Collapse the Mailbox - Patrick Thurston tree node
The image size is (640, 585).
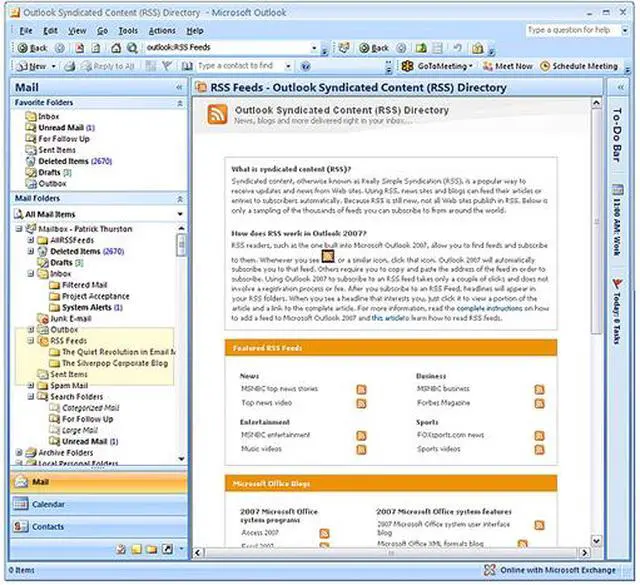[19, 229]
